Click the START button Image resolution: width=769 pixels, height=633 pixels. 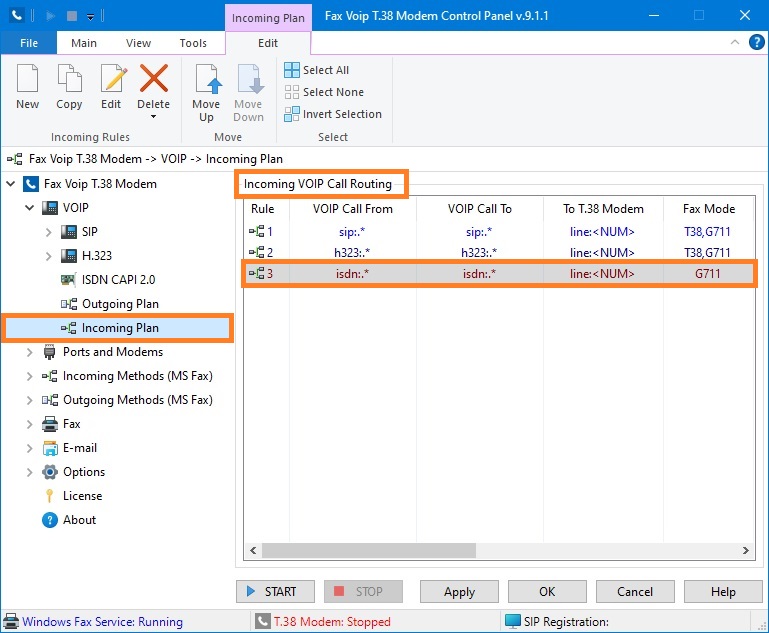275,592
